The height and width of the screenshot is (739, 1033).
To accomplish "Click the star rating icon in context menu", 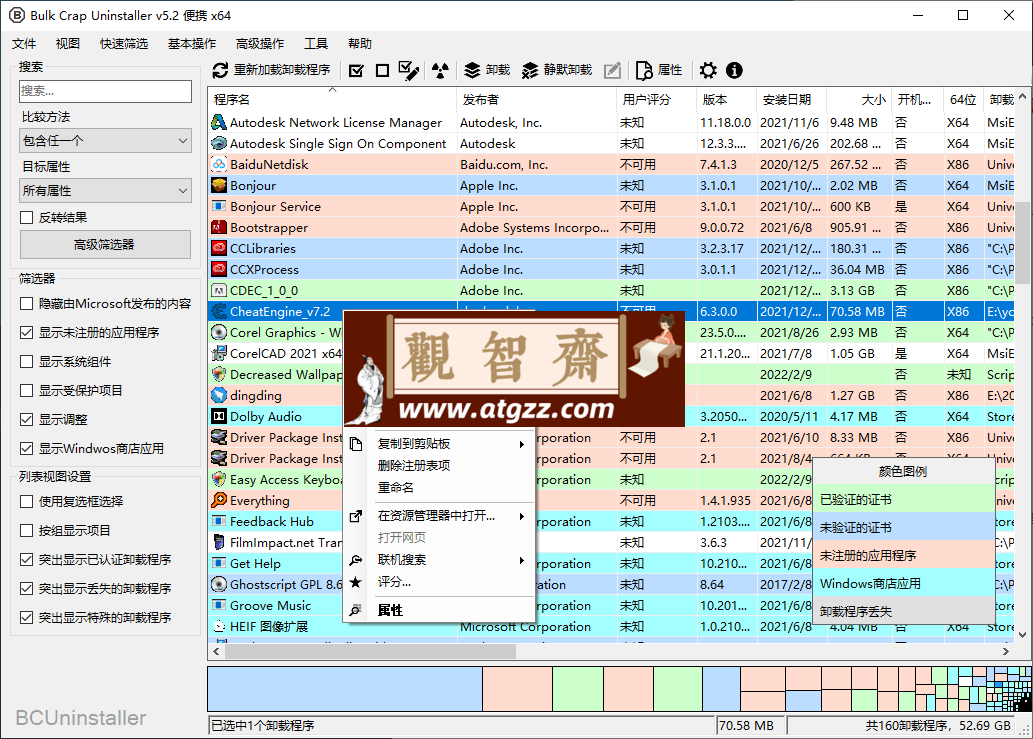I will coord(356,582).
